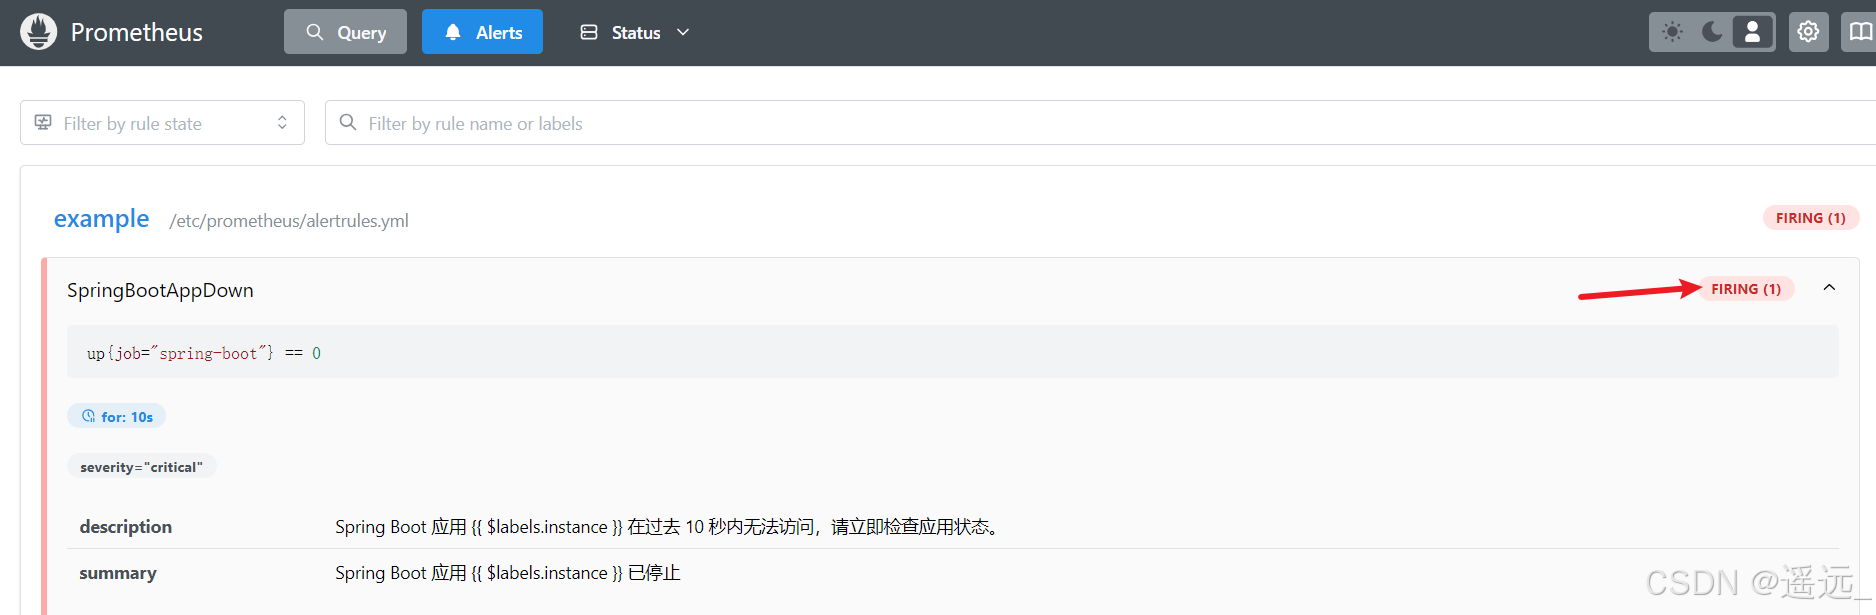Focus the rule name or labels filter field
The width and height of the screenshot is (1876, 615).
pos(1100,123)
